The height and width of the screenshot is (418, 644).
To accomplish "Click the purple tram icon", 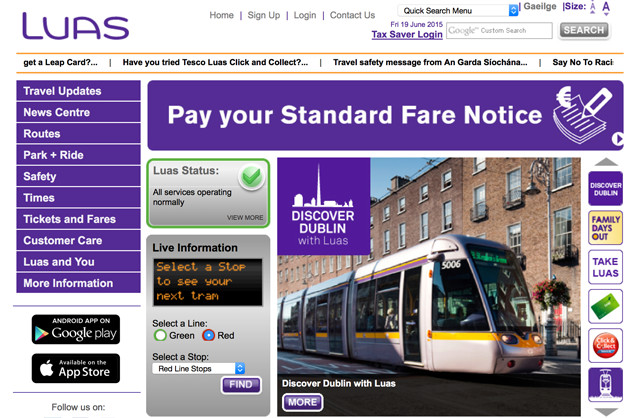I will coord(605,385).
